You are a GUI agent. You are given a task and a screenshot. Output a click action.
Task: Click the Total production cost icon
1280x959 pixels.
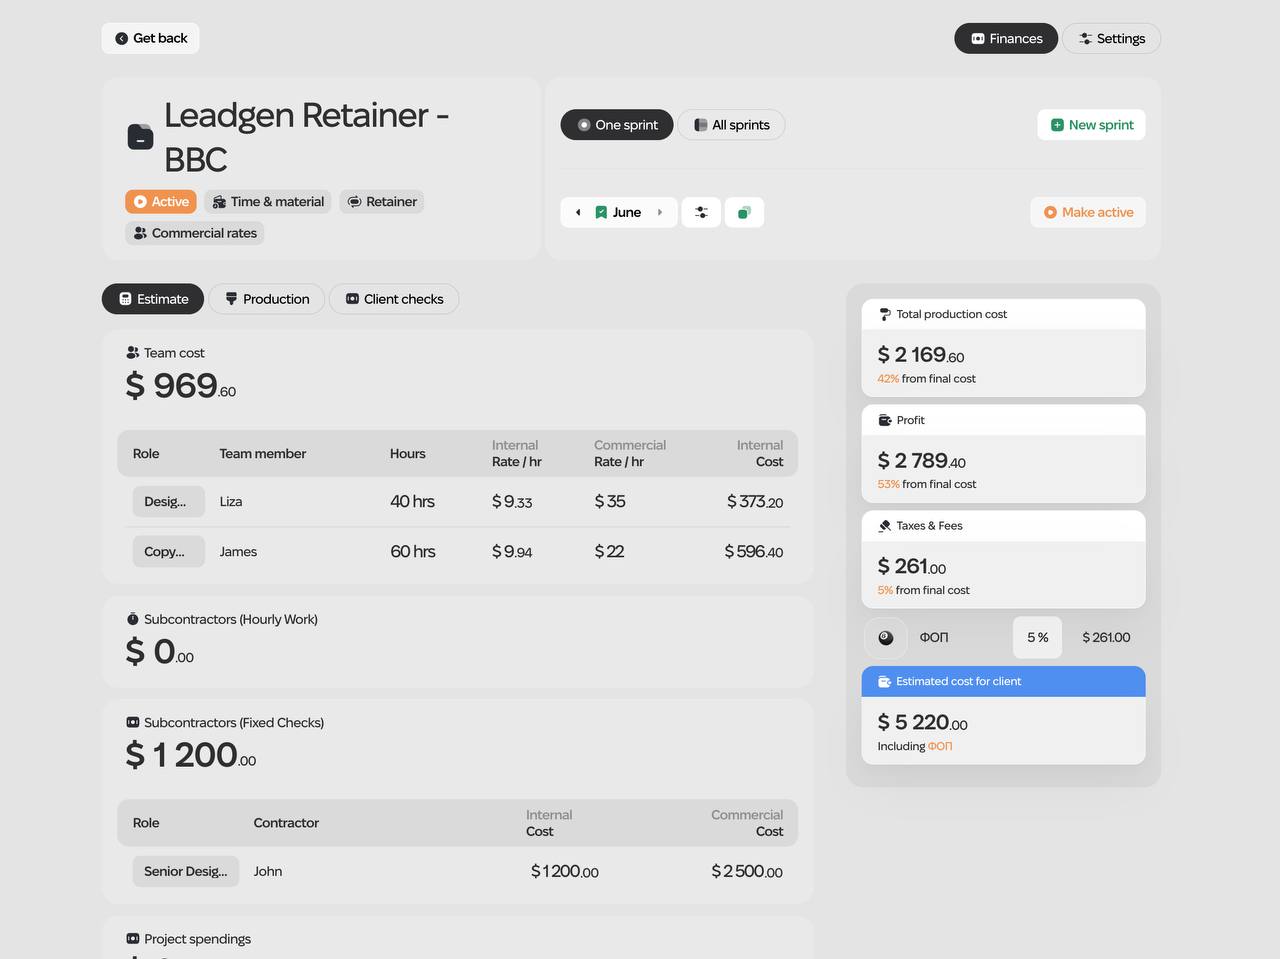tap(884, 314)
